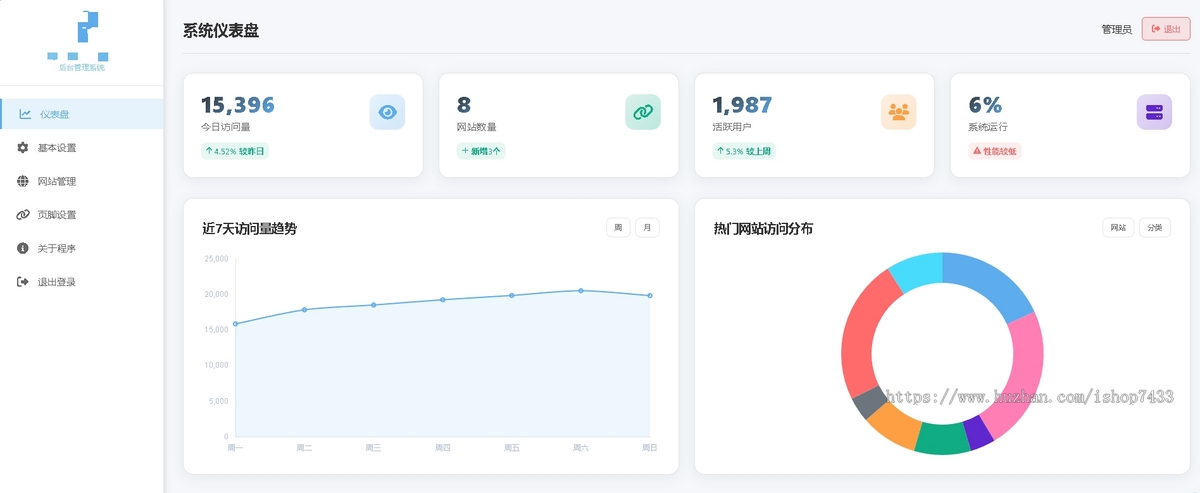Choose 退出登录 in sidebar

[x=82, y=282]
